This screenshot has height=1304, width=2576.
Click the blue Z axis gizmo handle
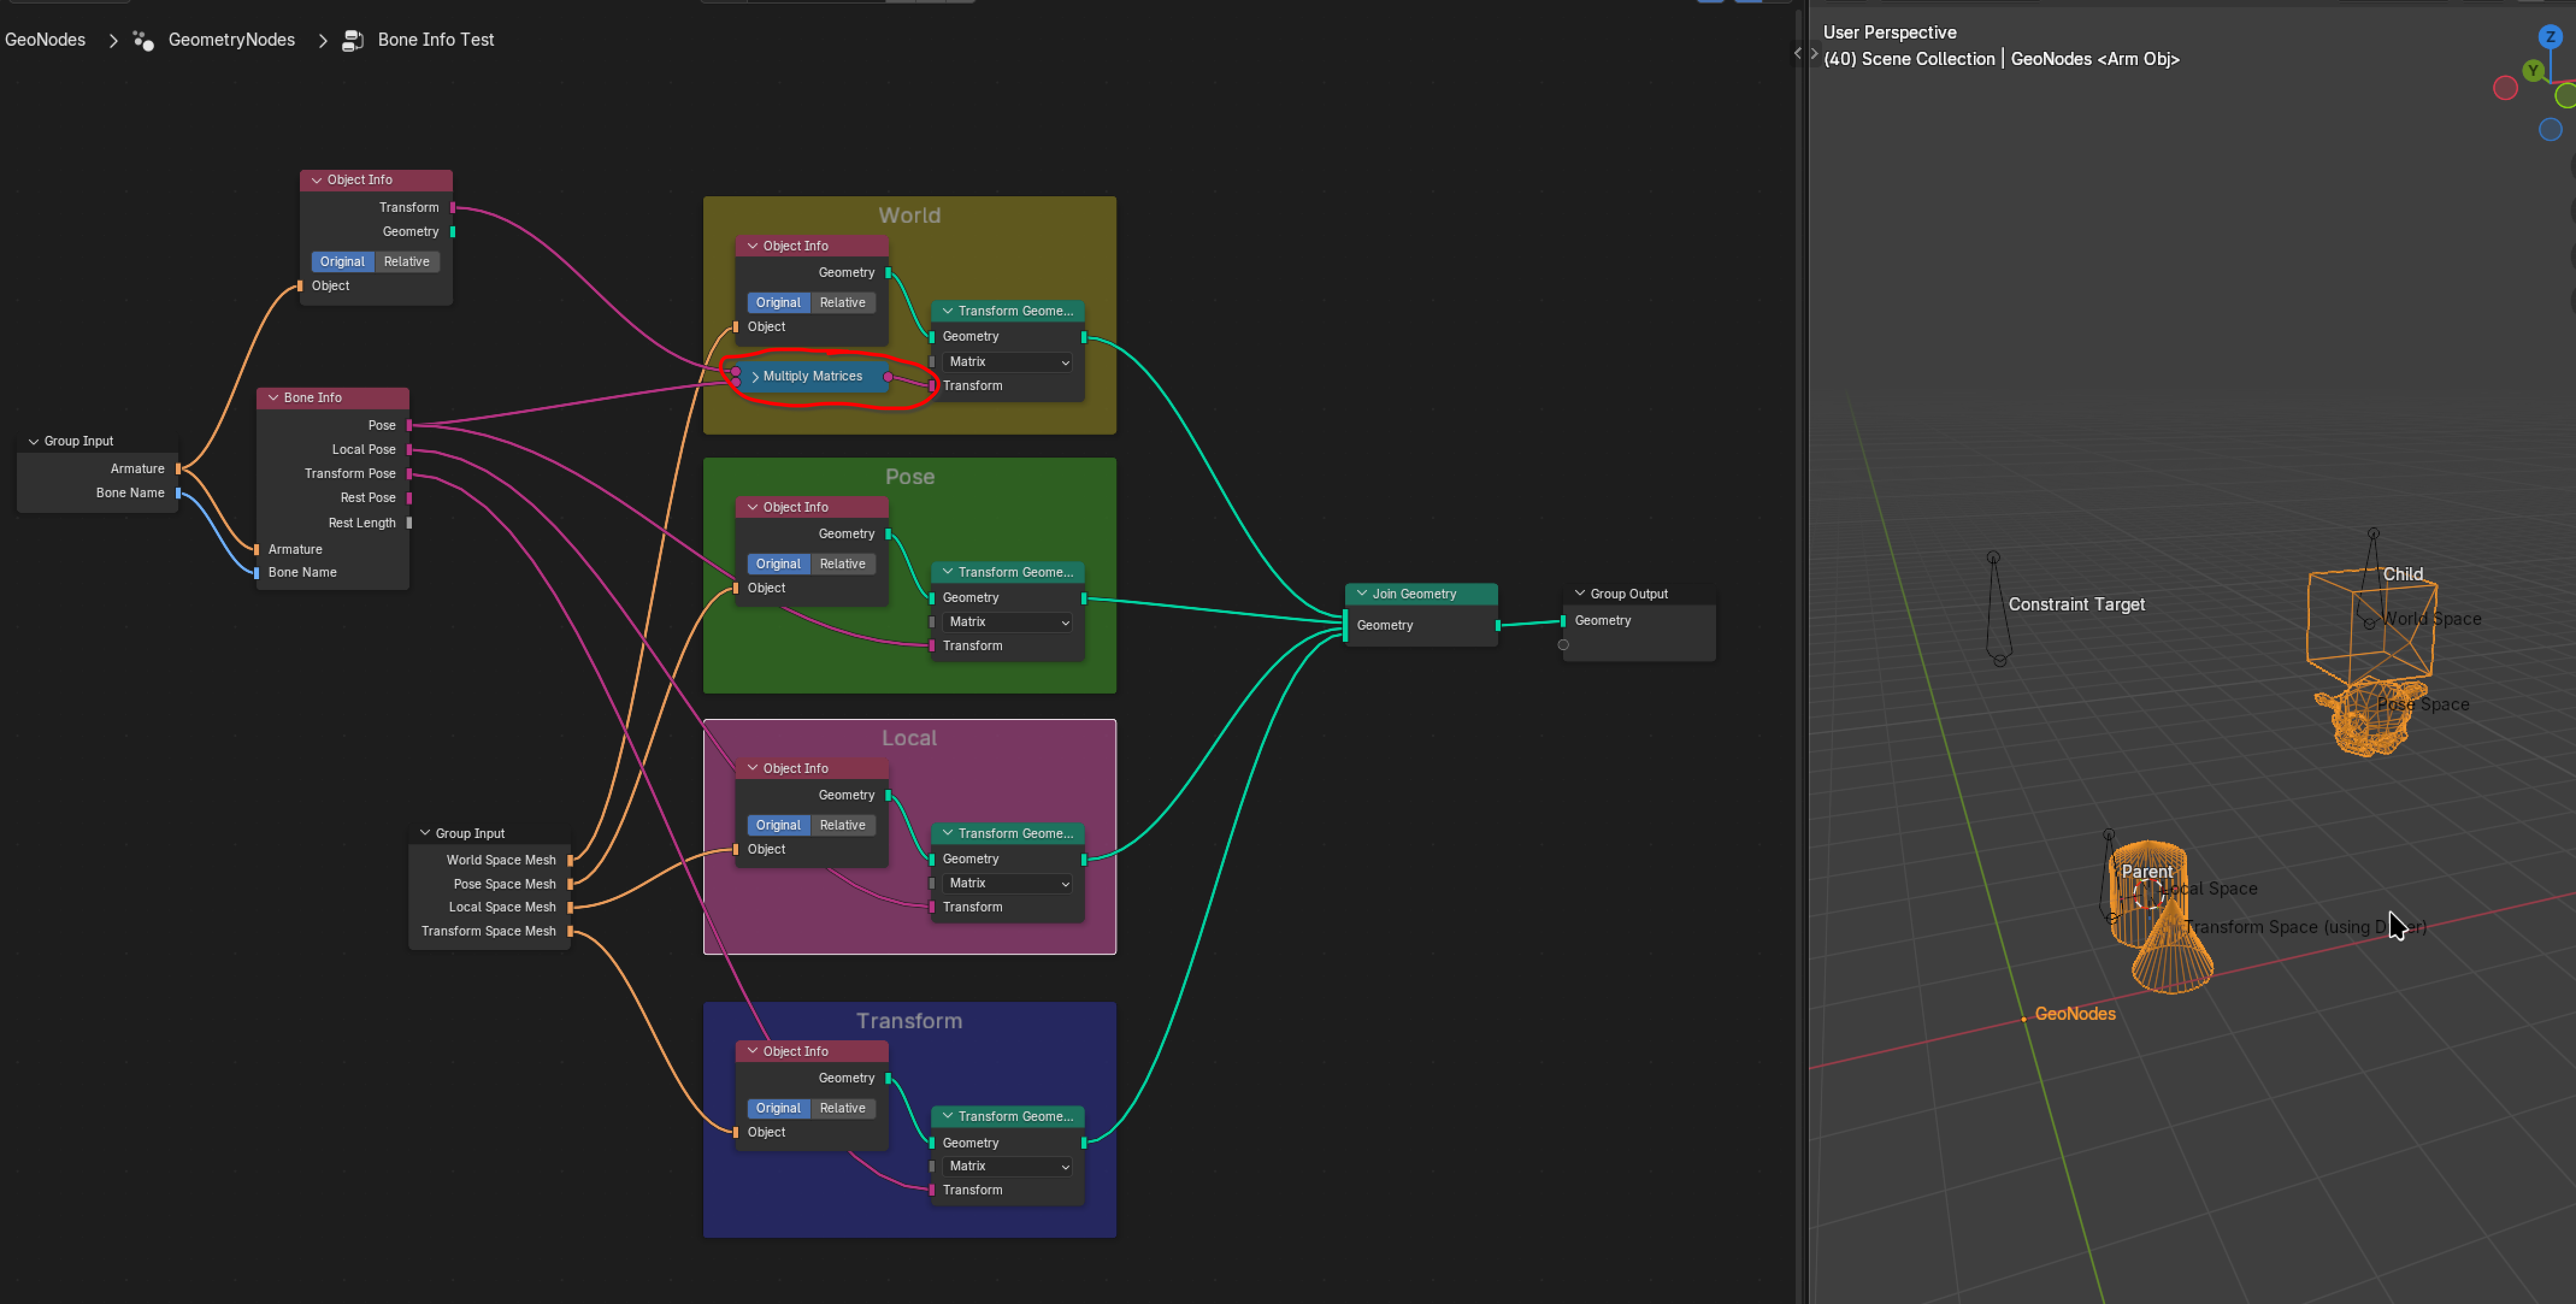[x=2550, y=37]
